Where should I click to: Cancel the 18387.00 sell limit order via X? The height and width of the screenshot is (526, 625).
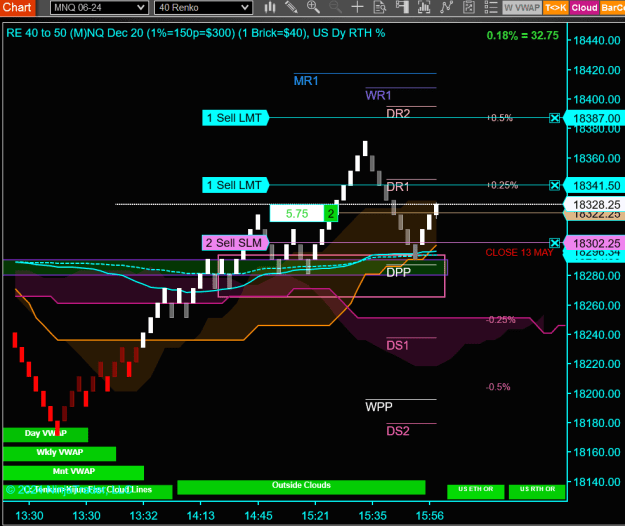click(554, 118)
